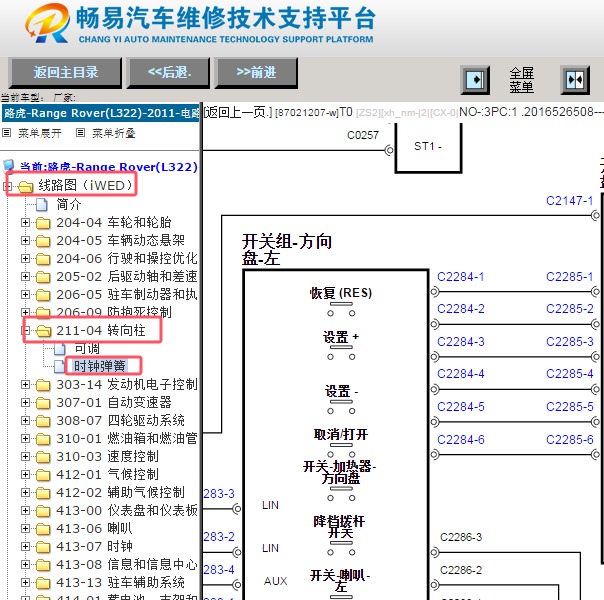Click the 205-02 folder icon
Viewport: 604px width, 600px height.
coord(43,277)
